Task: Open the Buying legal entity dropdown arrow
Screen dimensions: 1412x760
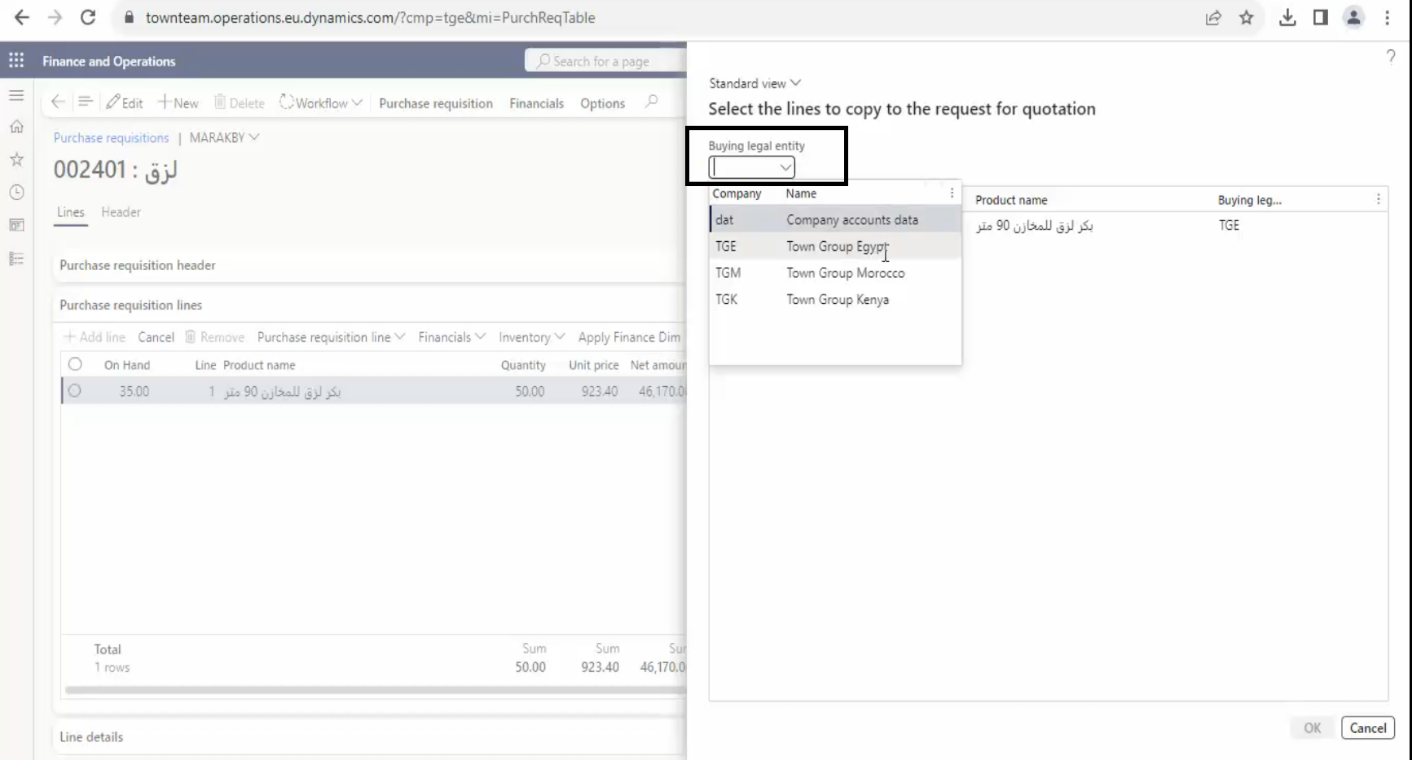Action: pyautogui.click(x=786, y=168)
